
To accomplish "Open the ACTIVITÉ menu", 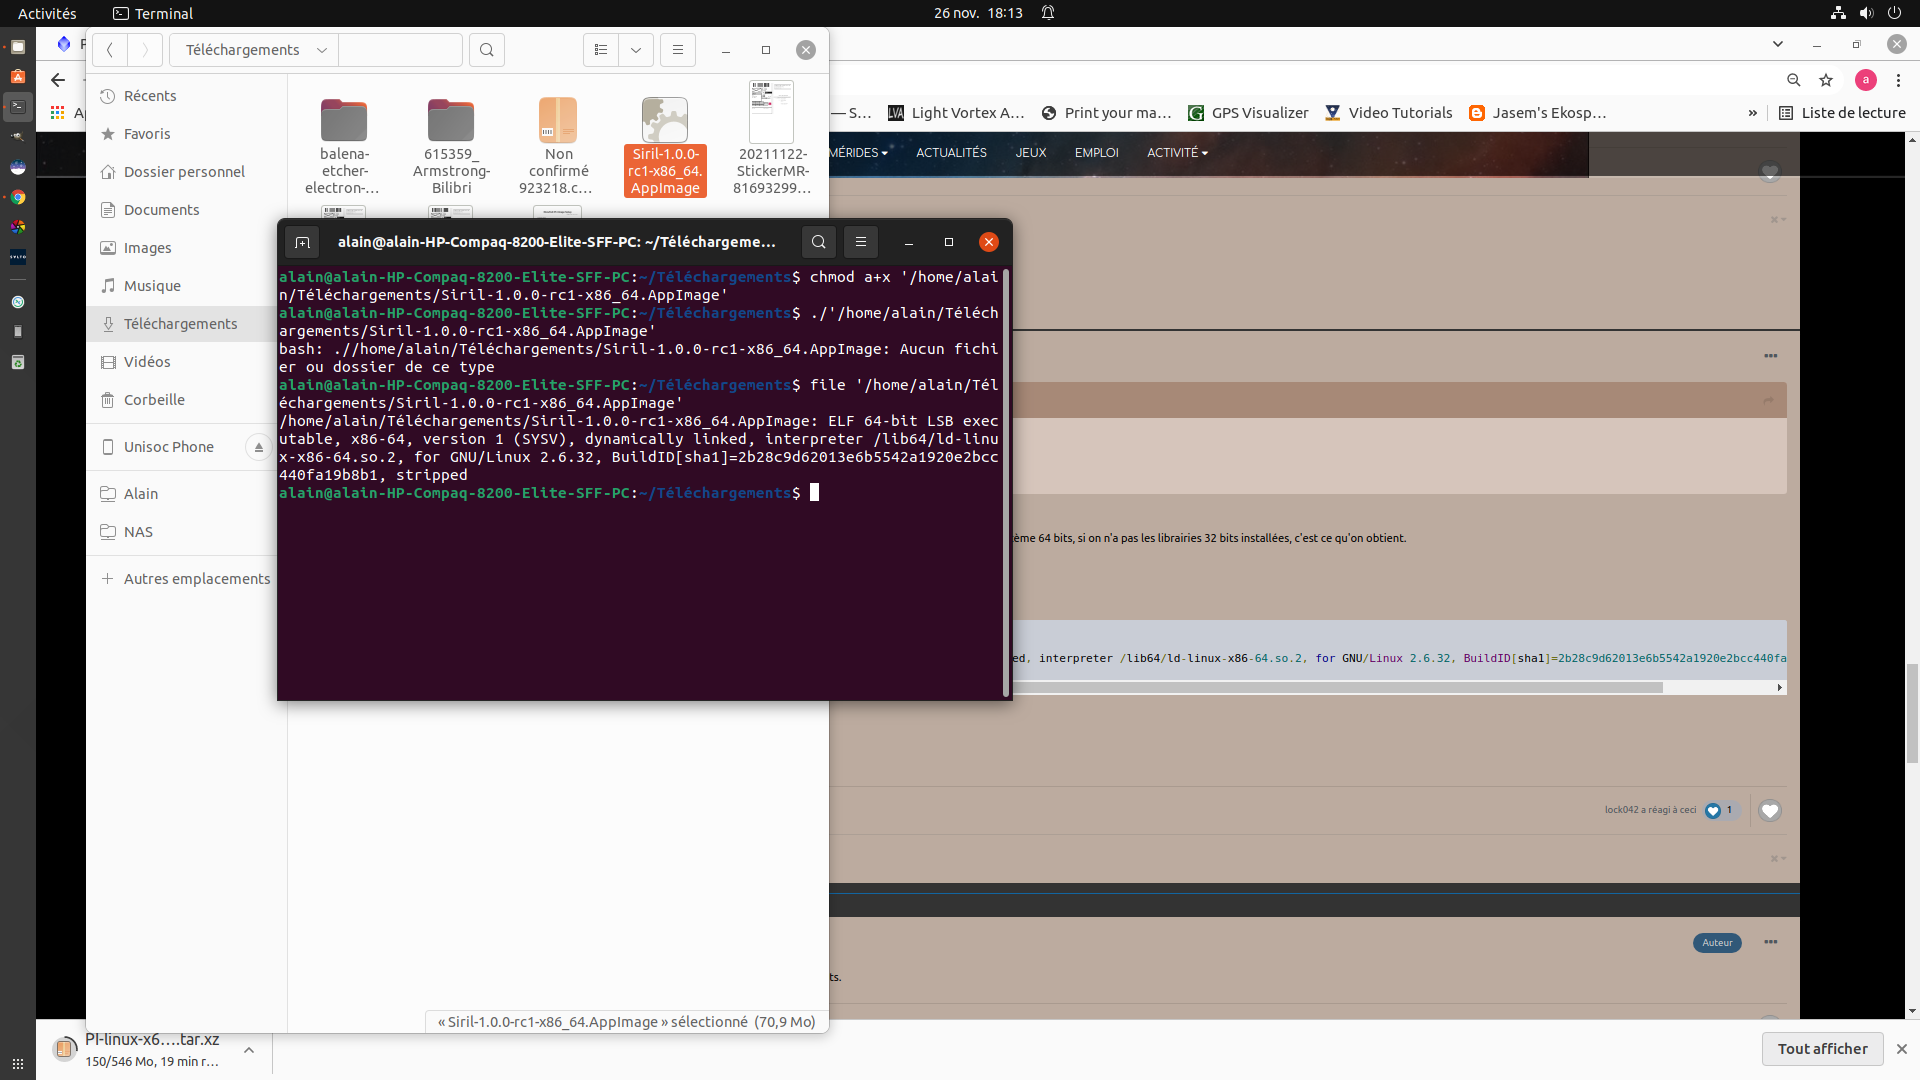I will coord(1176,153).
